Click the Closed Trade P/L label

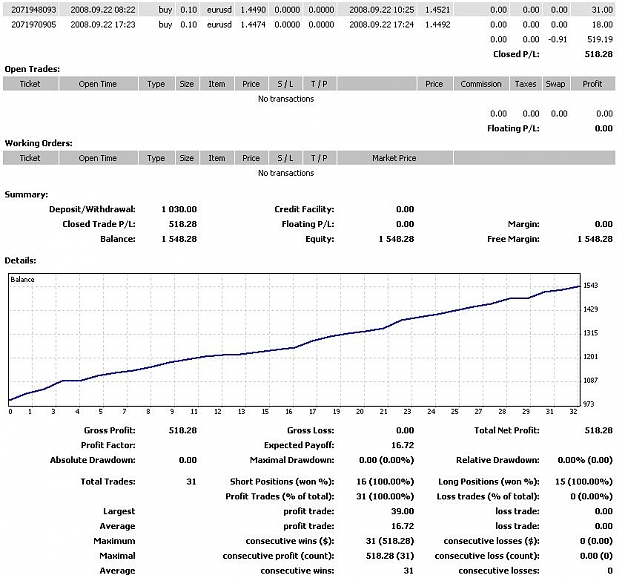click(x=99, y=224)
